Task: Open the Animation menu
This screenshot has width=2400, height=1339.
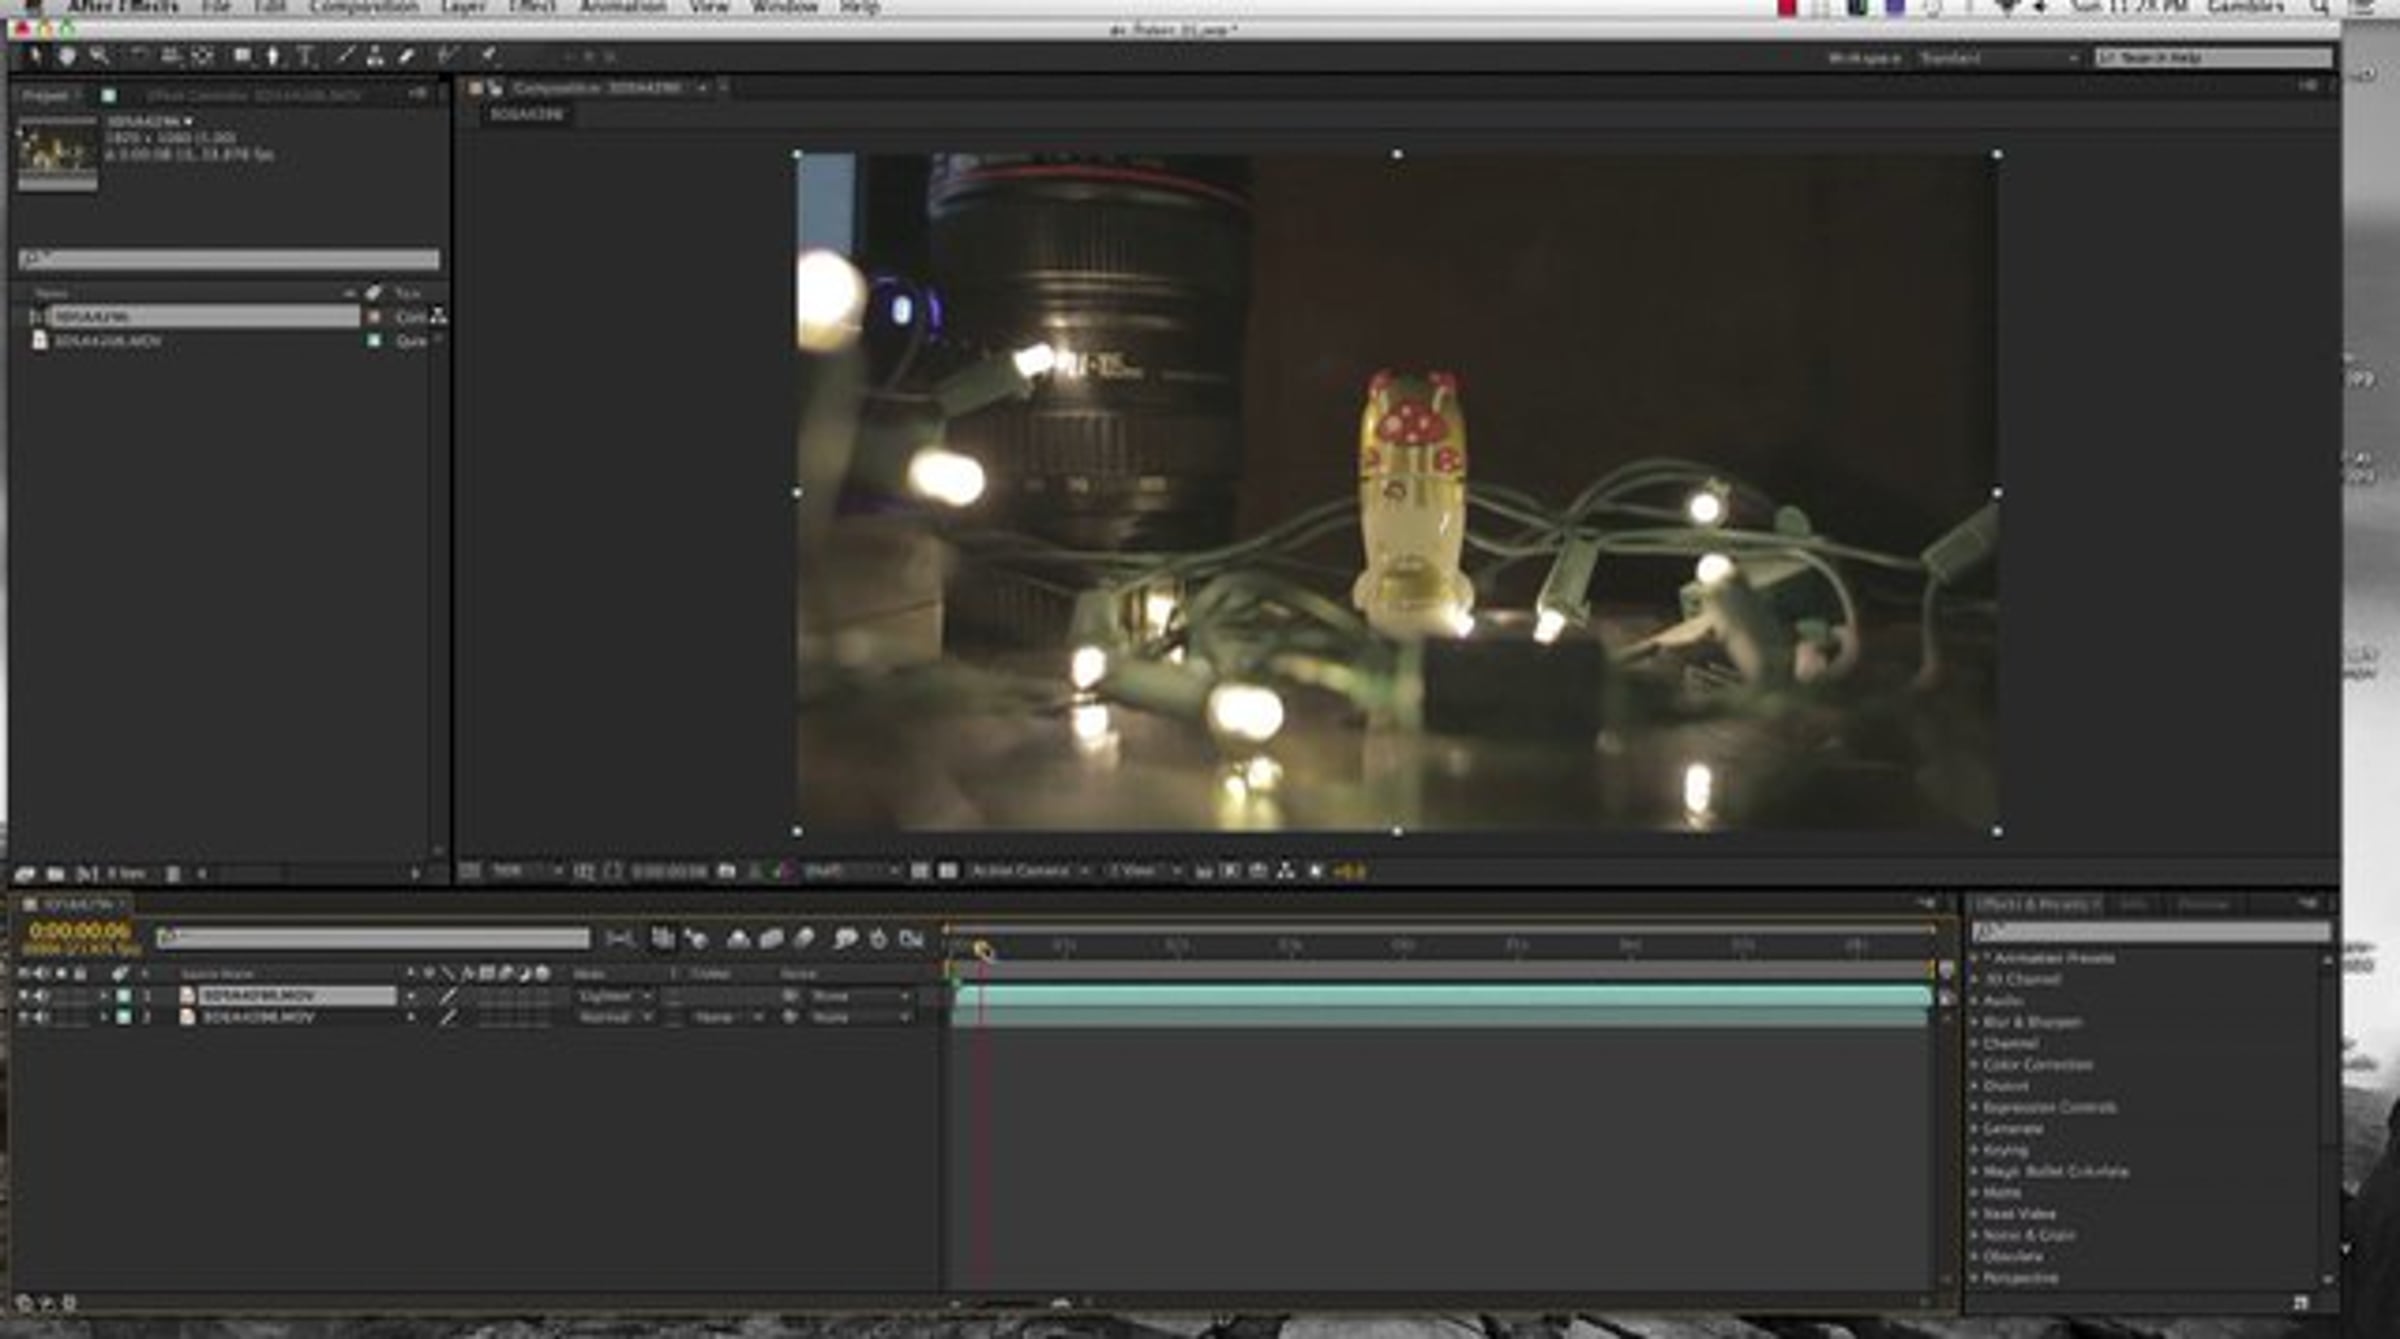Action: (x=622, y=7)
